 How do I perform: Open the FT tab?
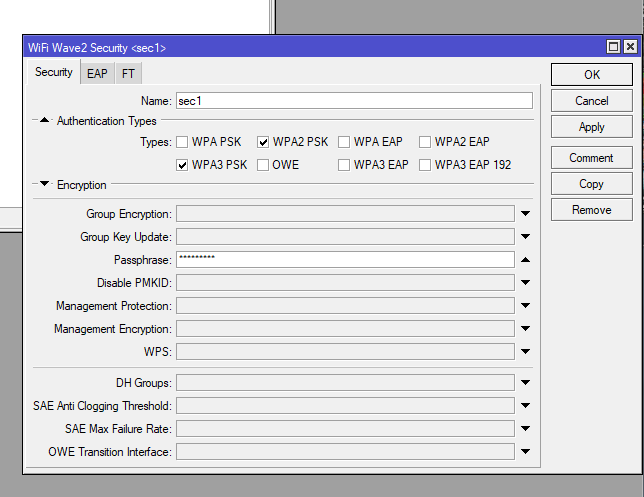coord(128,74)
